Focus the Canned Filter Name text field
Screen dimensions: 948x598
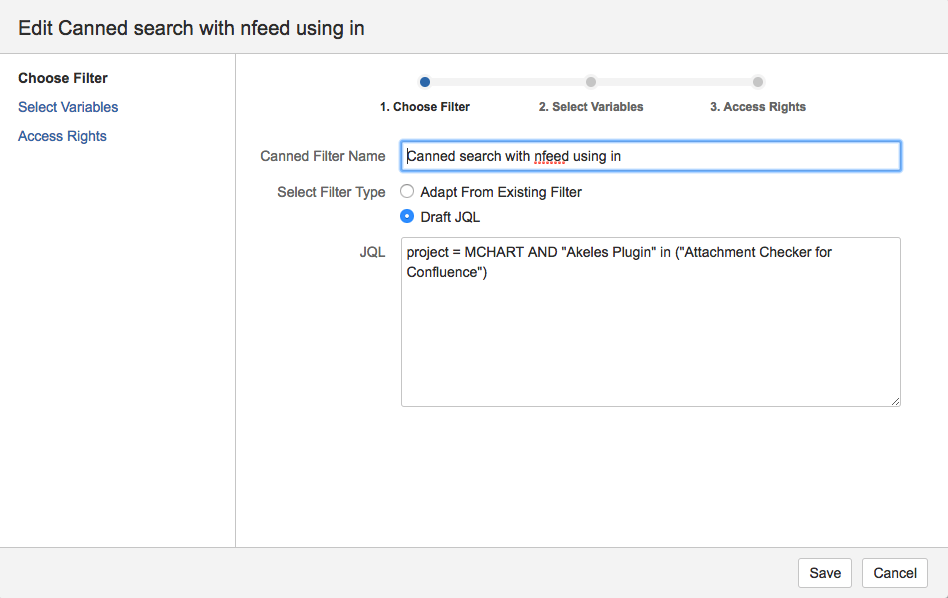(x=650, y=156)
